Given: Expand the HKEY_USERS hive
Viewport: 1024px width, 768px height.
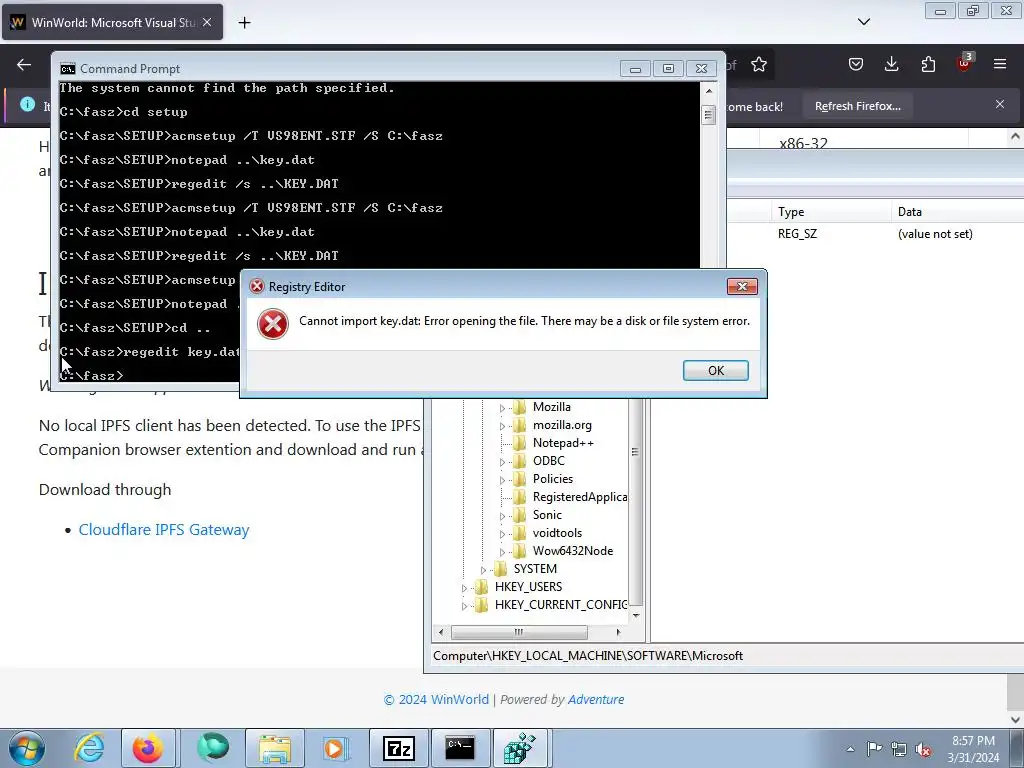Looking at the screenshot, I should coord(464,588).
